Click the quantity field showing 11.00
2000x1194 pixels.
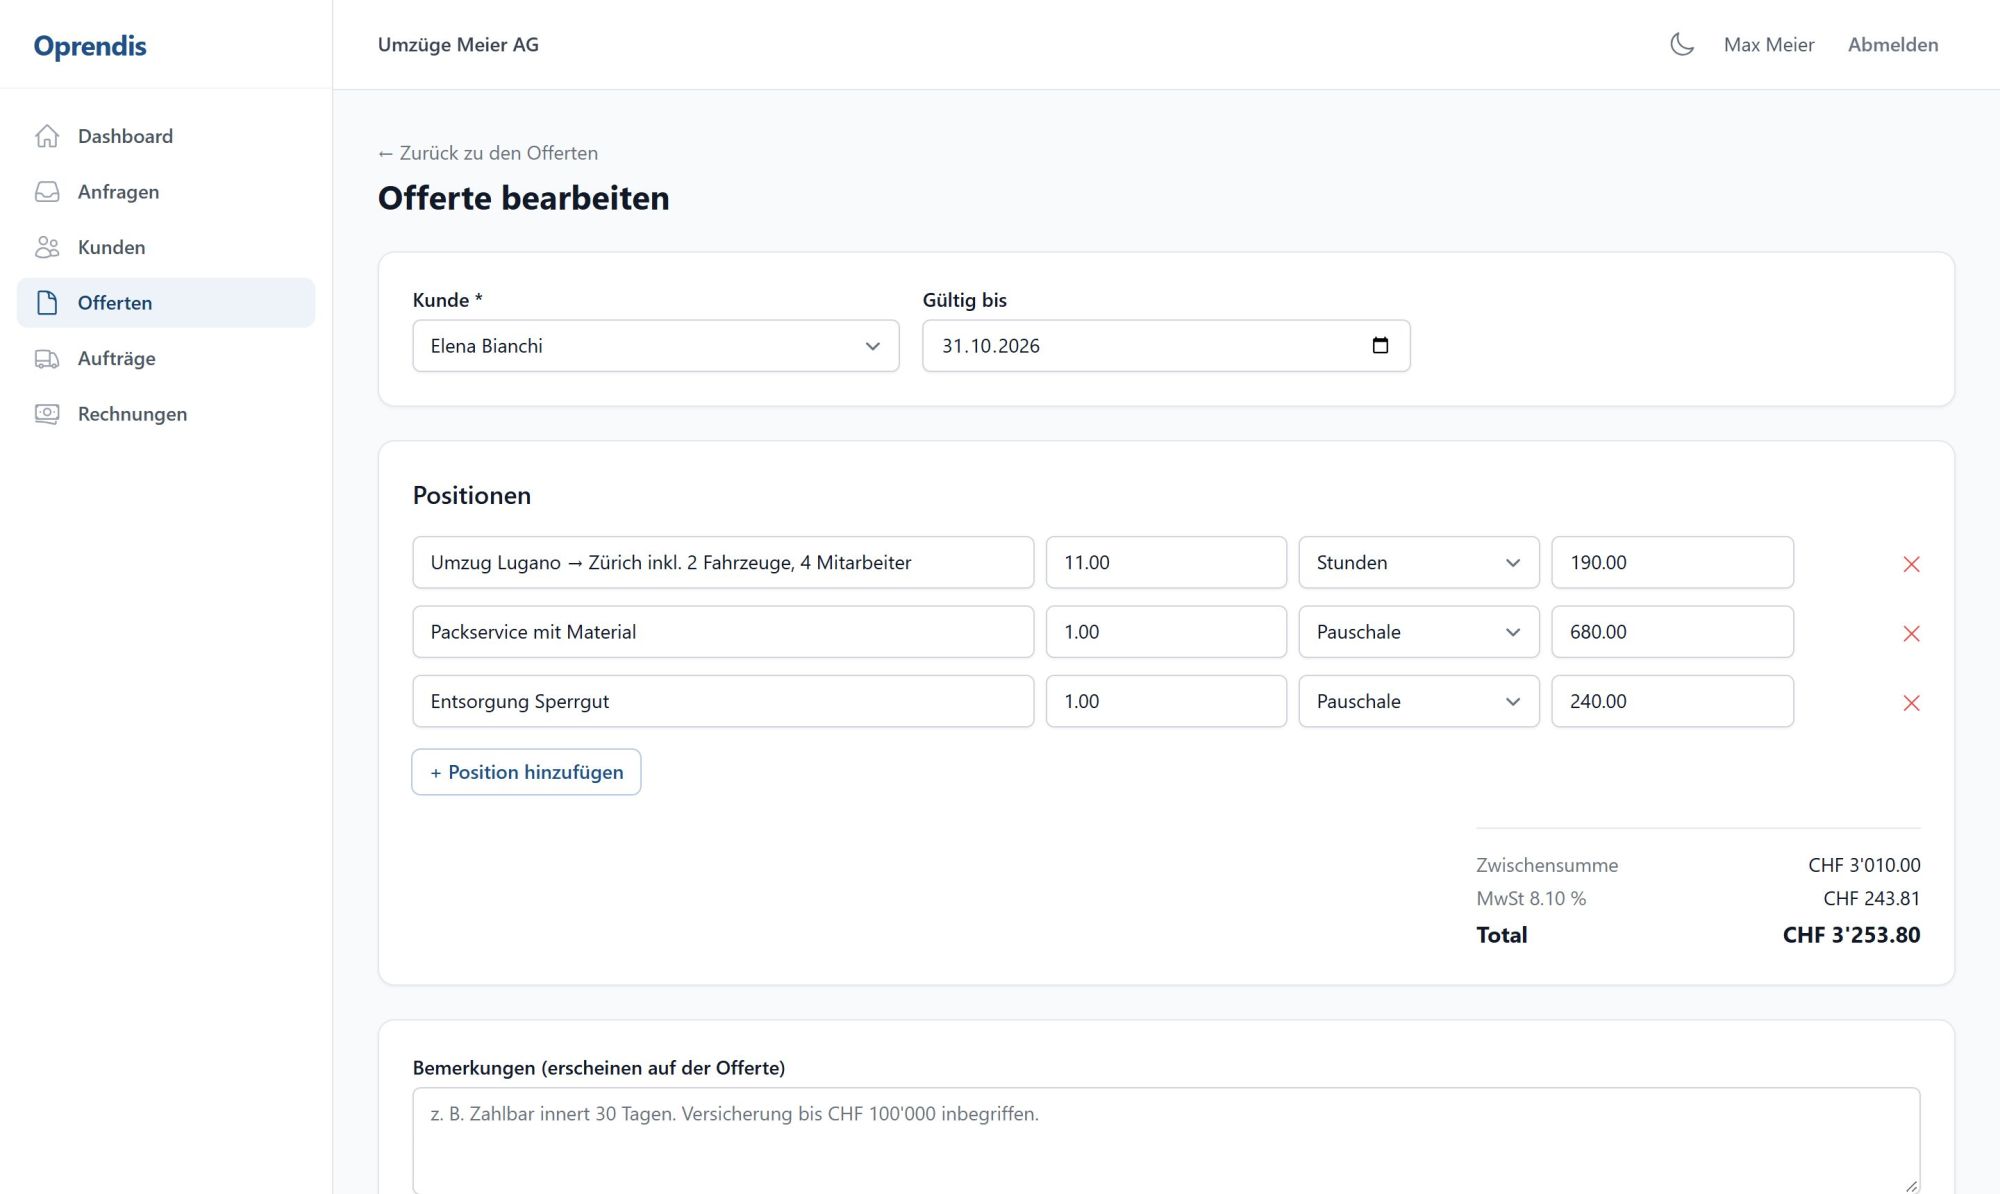[1166, 562]
